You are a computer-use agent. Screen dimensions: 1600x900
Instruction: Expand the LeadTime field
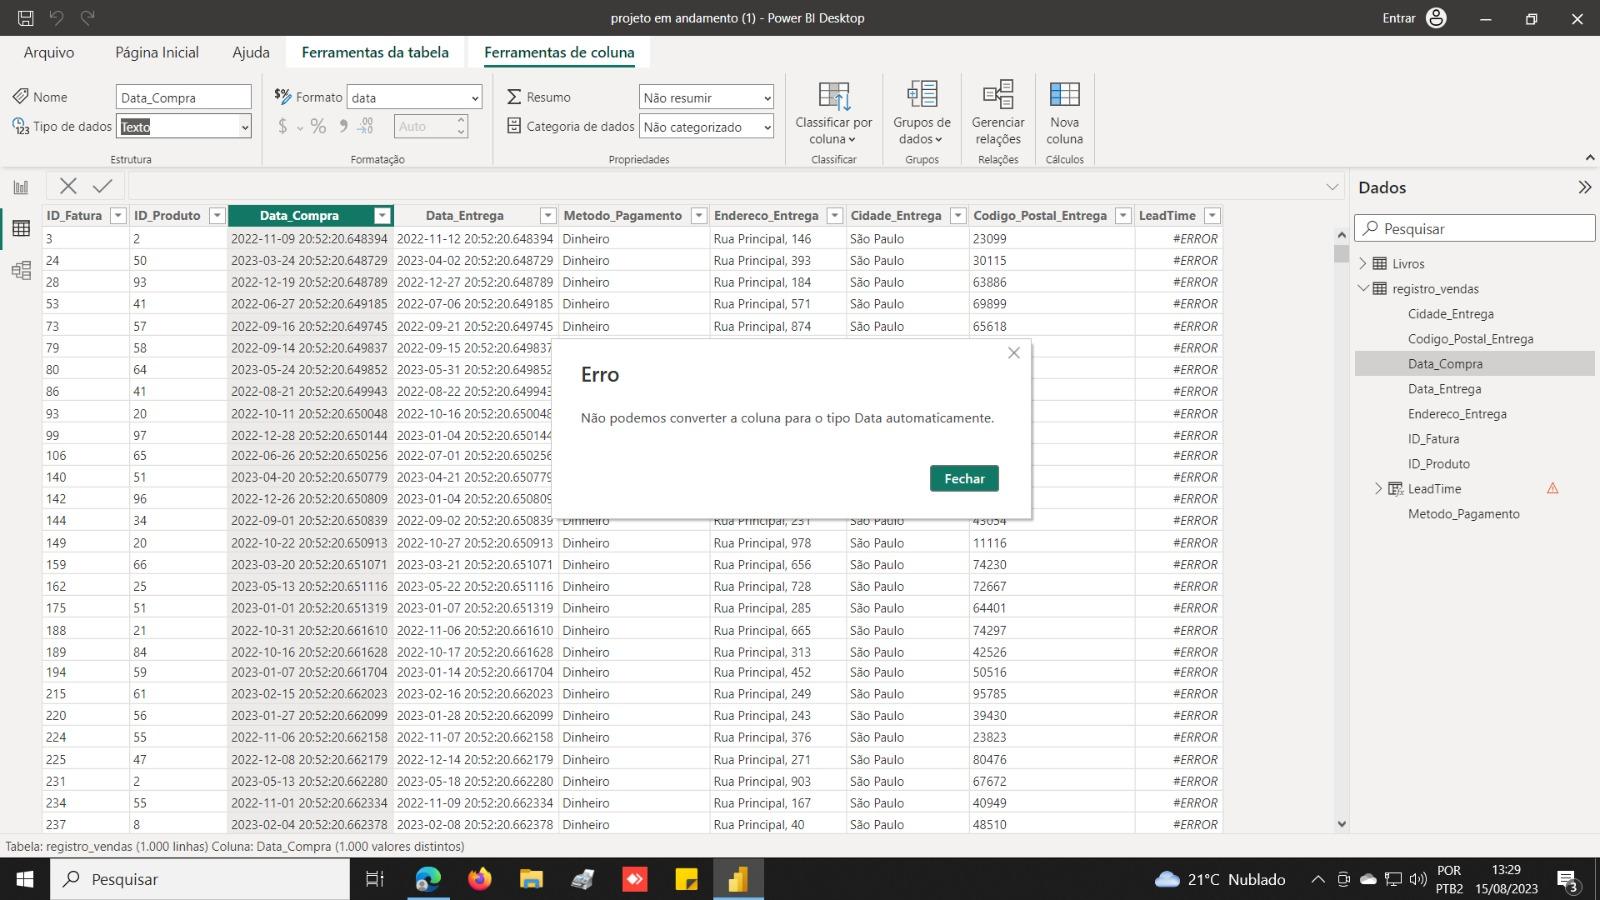[1378, 489]
